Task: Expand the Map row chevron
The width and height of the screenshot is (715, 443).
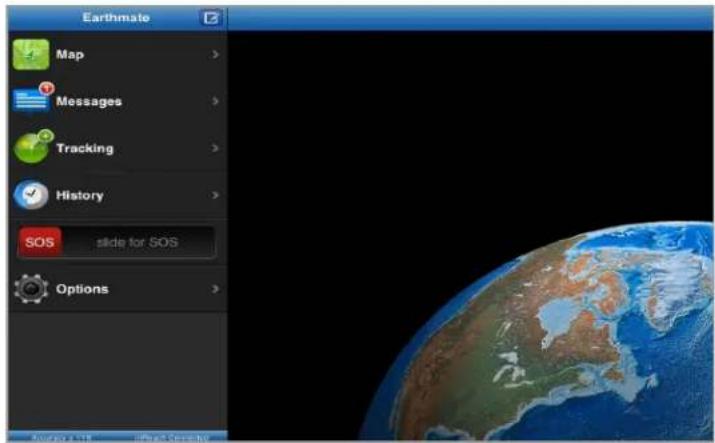Action: pos(215,55)
